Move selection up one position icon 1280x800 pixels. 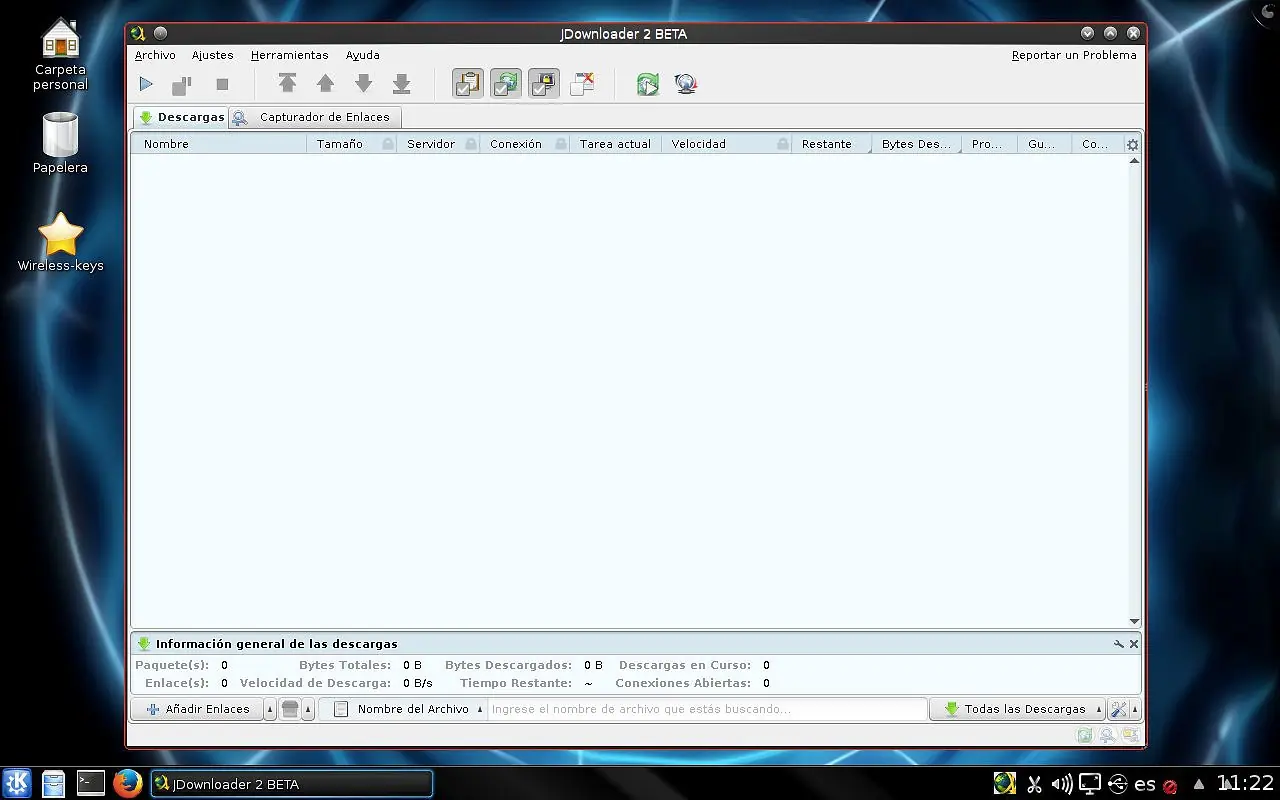click(x=325, y=84)
